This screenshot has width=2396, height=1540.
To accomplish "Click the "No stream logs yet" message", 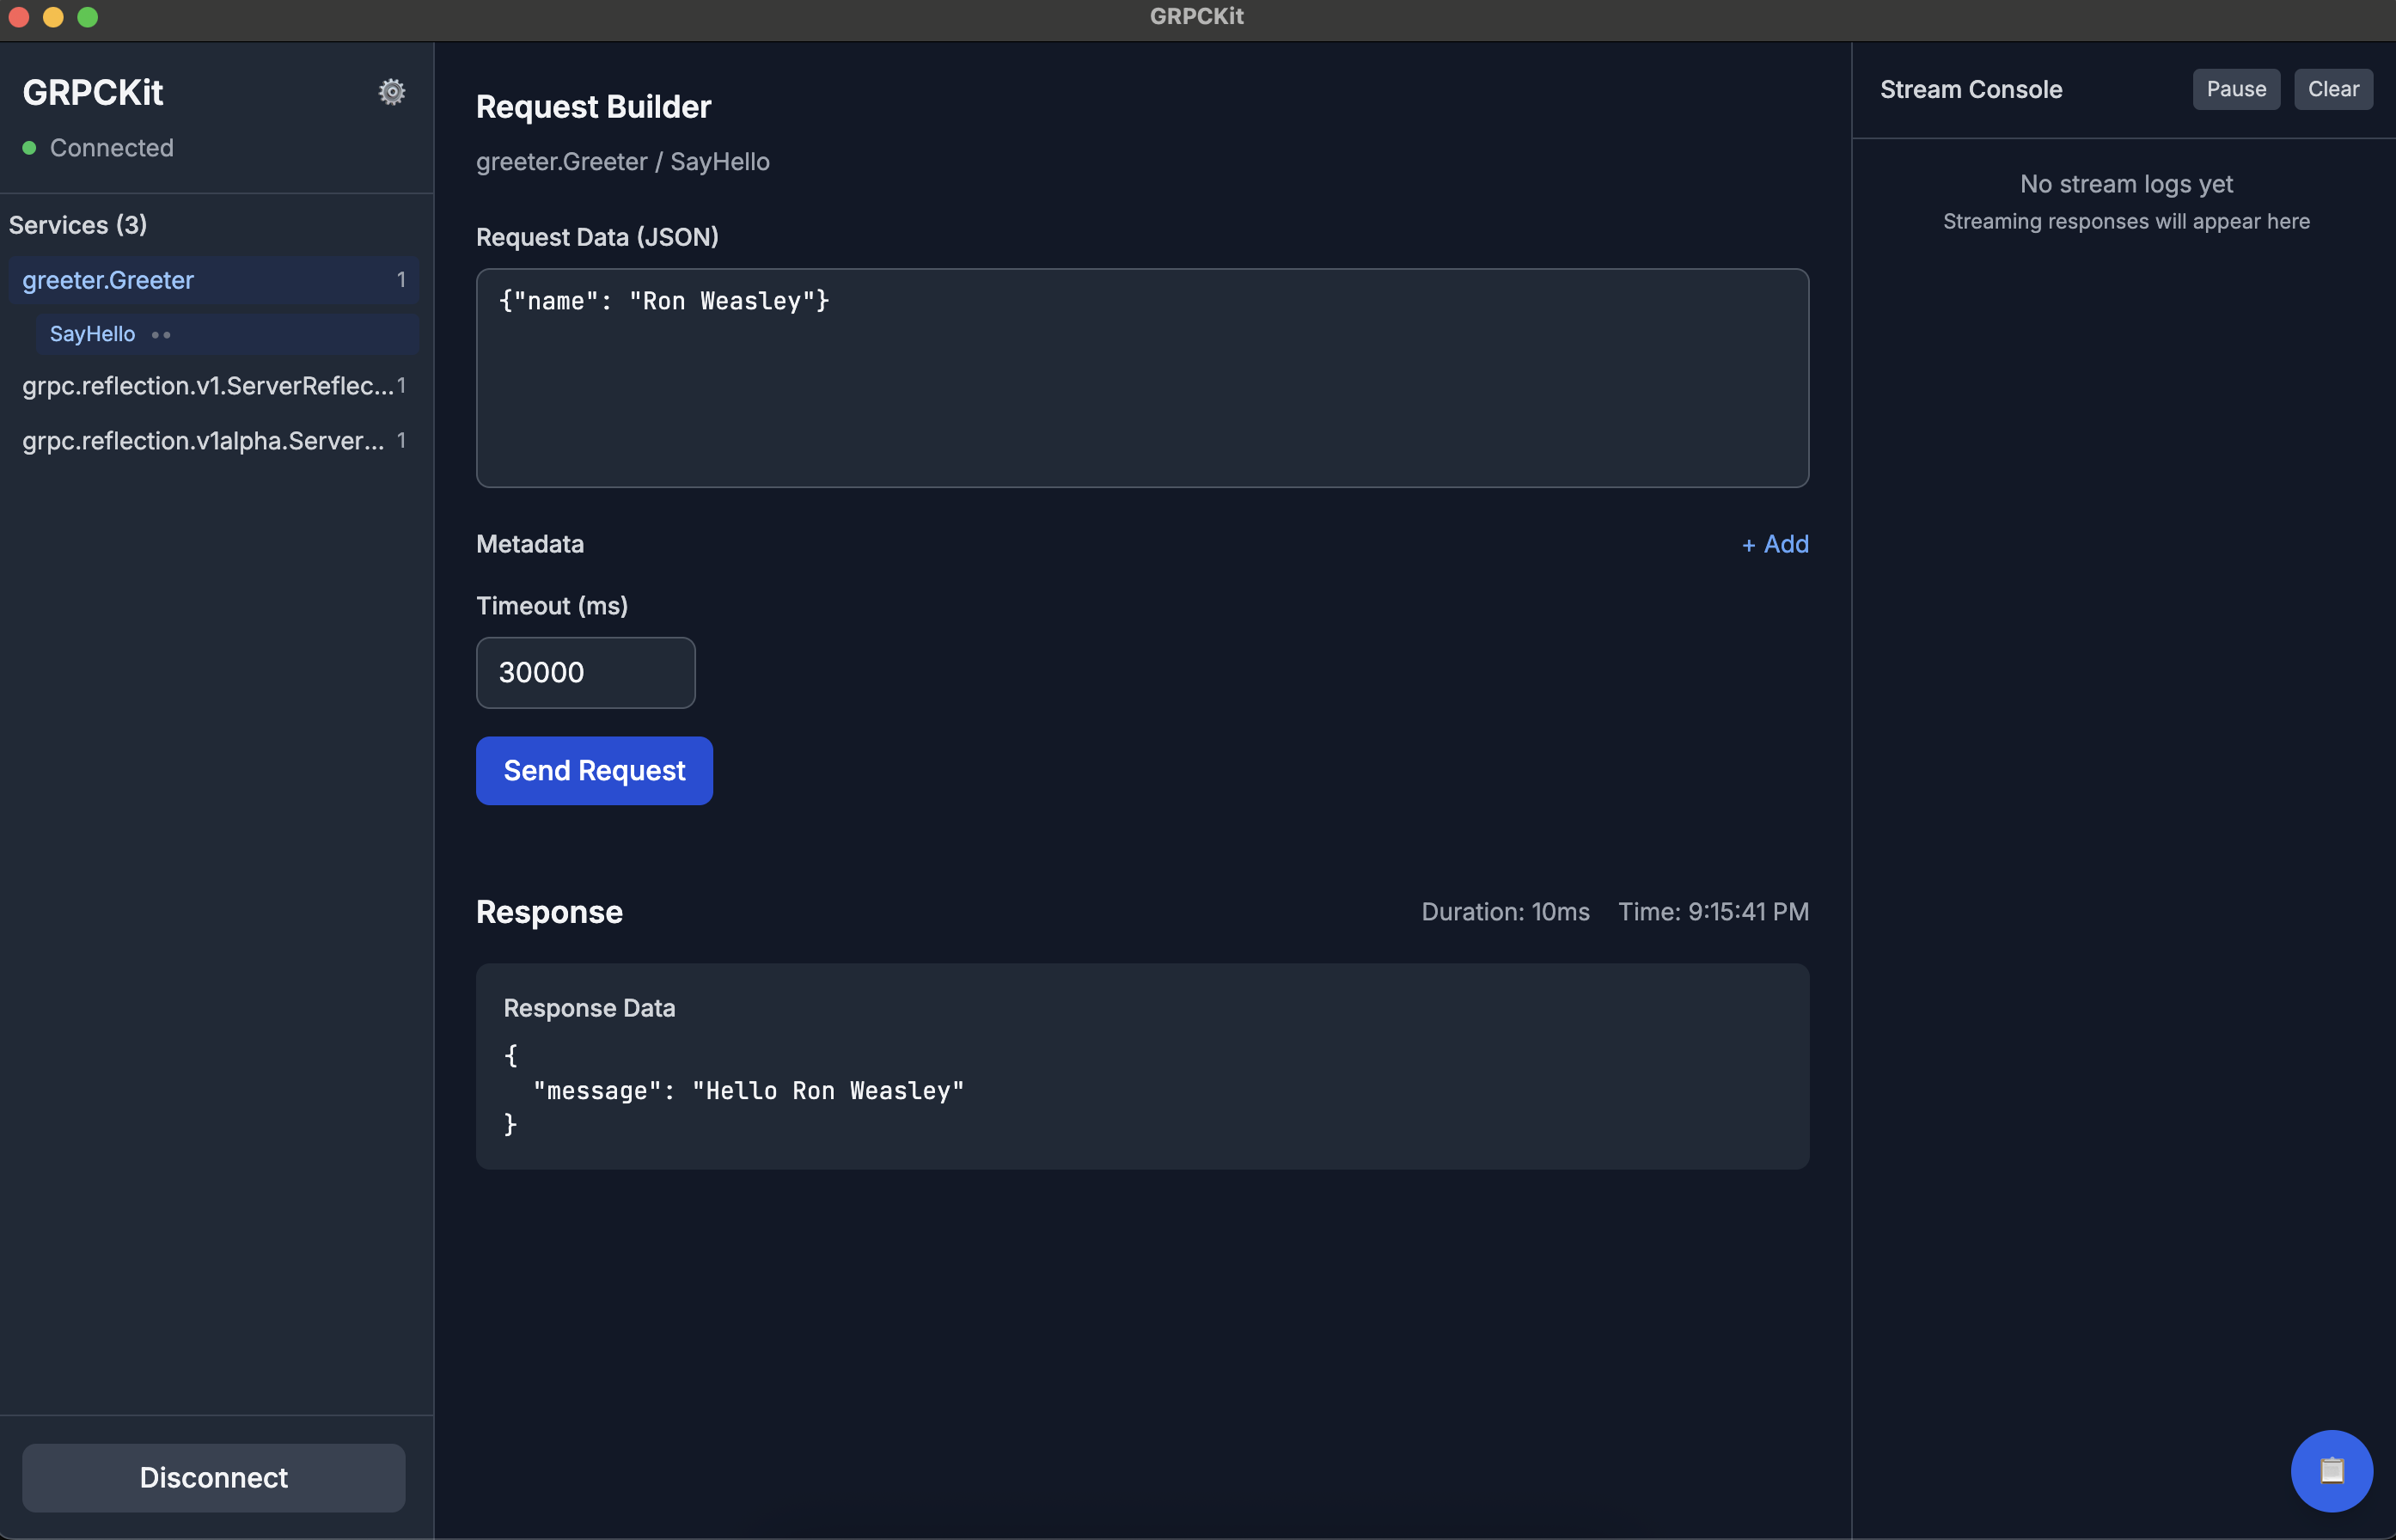I will 2126,184.
